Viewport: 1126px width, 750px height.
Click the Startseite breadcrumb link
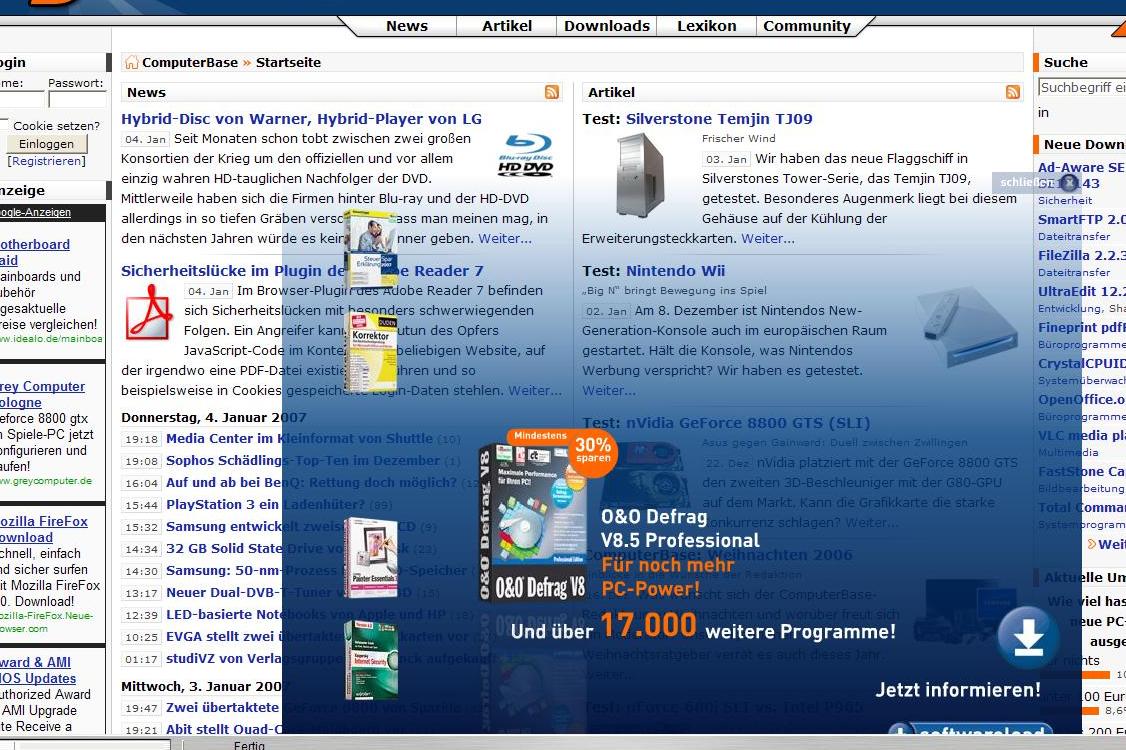pyautogui.click(x=288, y=62)
